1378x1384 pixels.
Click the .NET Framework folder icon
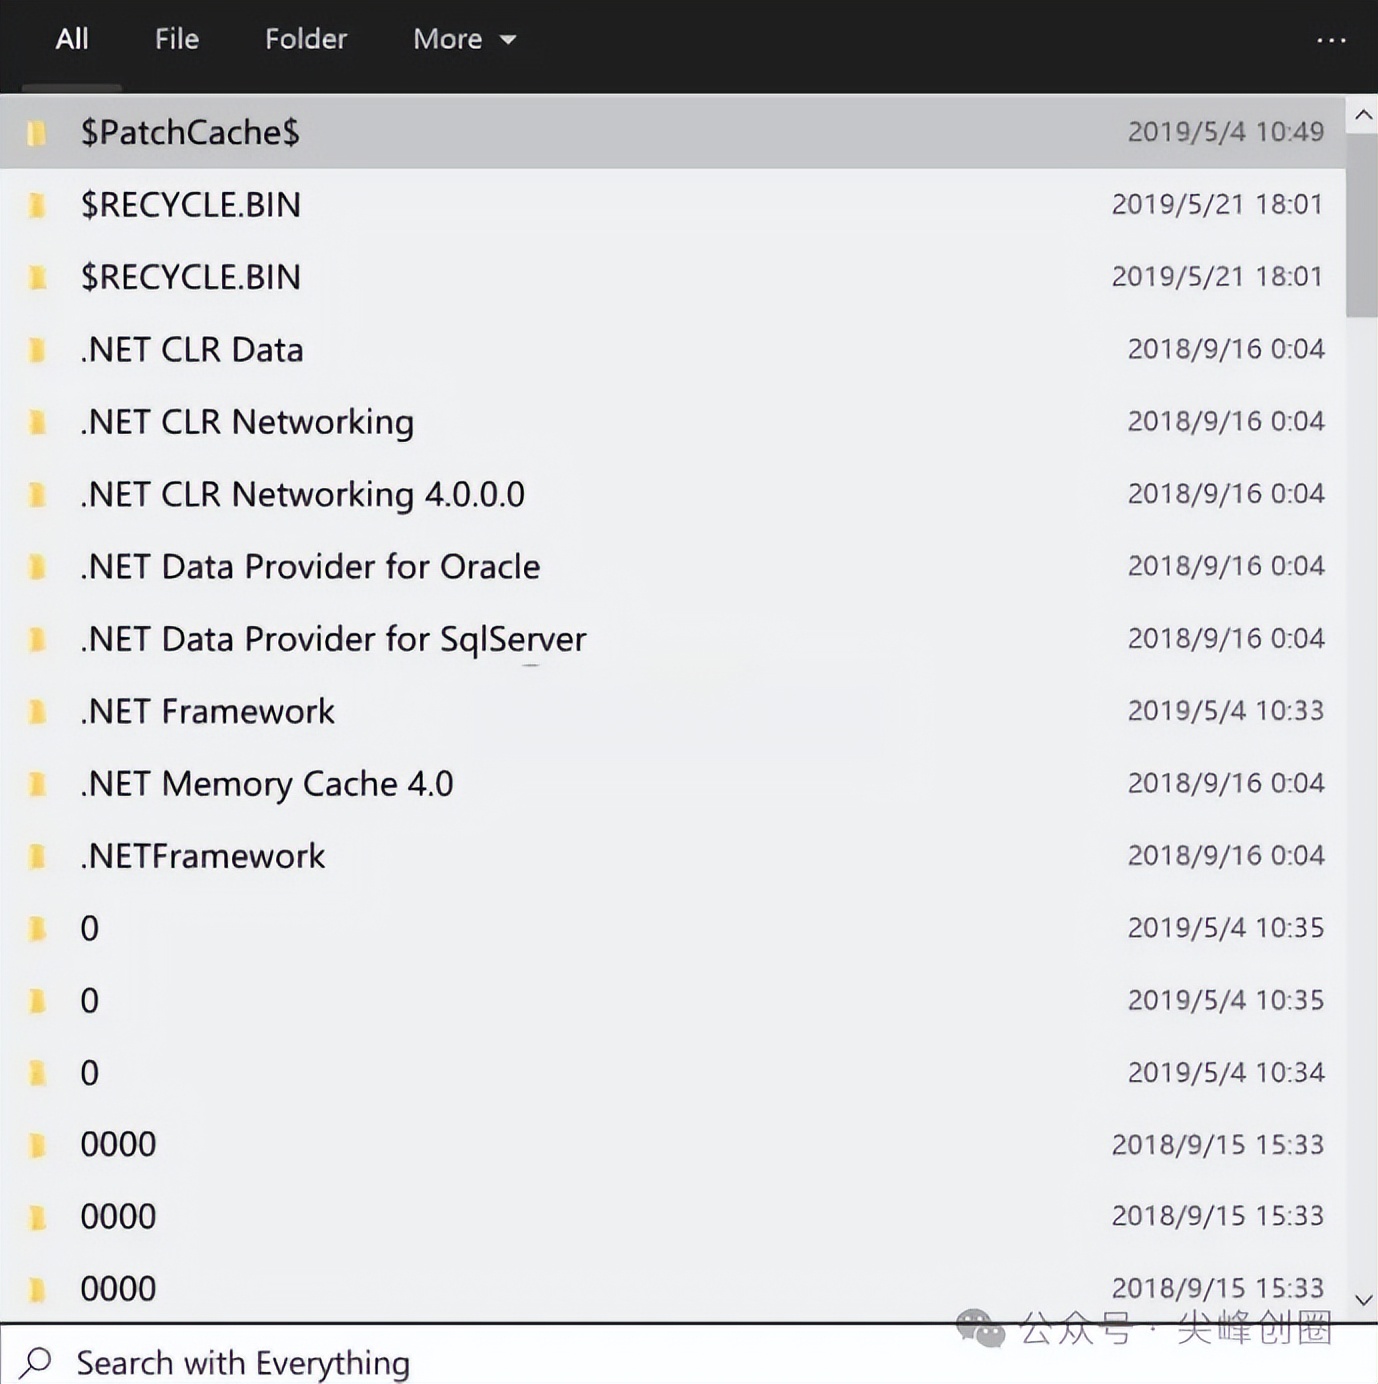37,711
